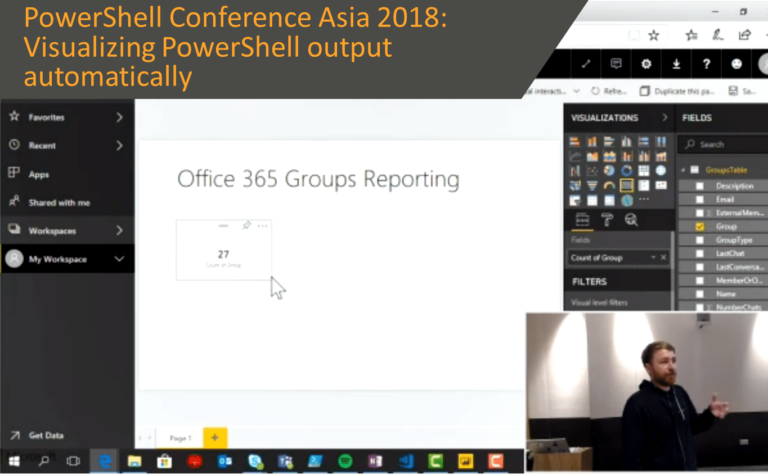Switch to the Format paint roller tab
Viewport: 768px width, 474px height.
tap(607, 220)
